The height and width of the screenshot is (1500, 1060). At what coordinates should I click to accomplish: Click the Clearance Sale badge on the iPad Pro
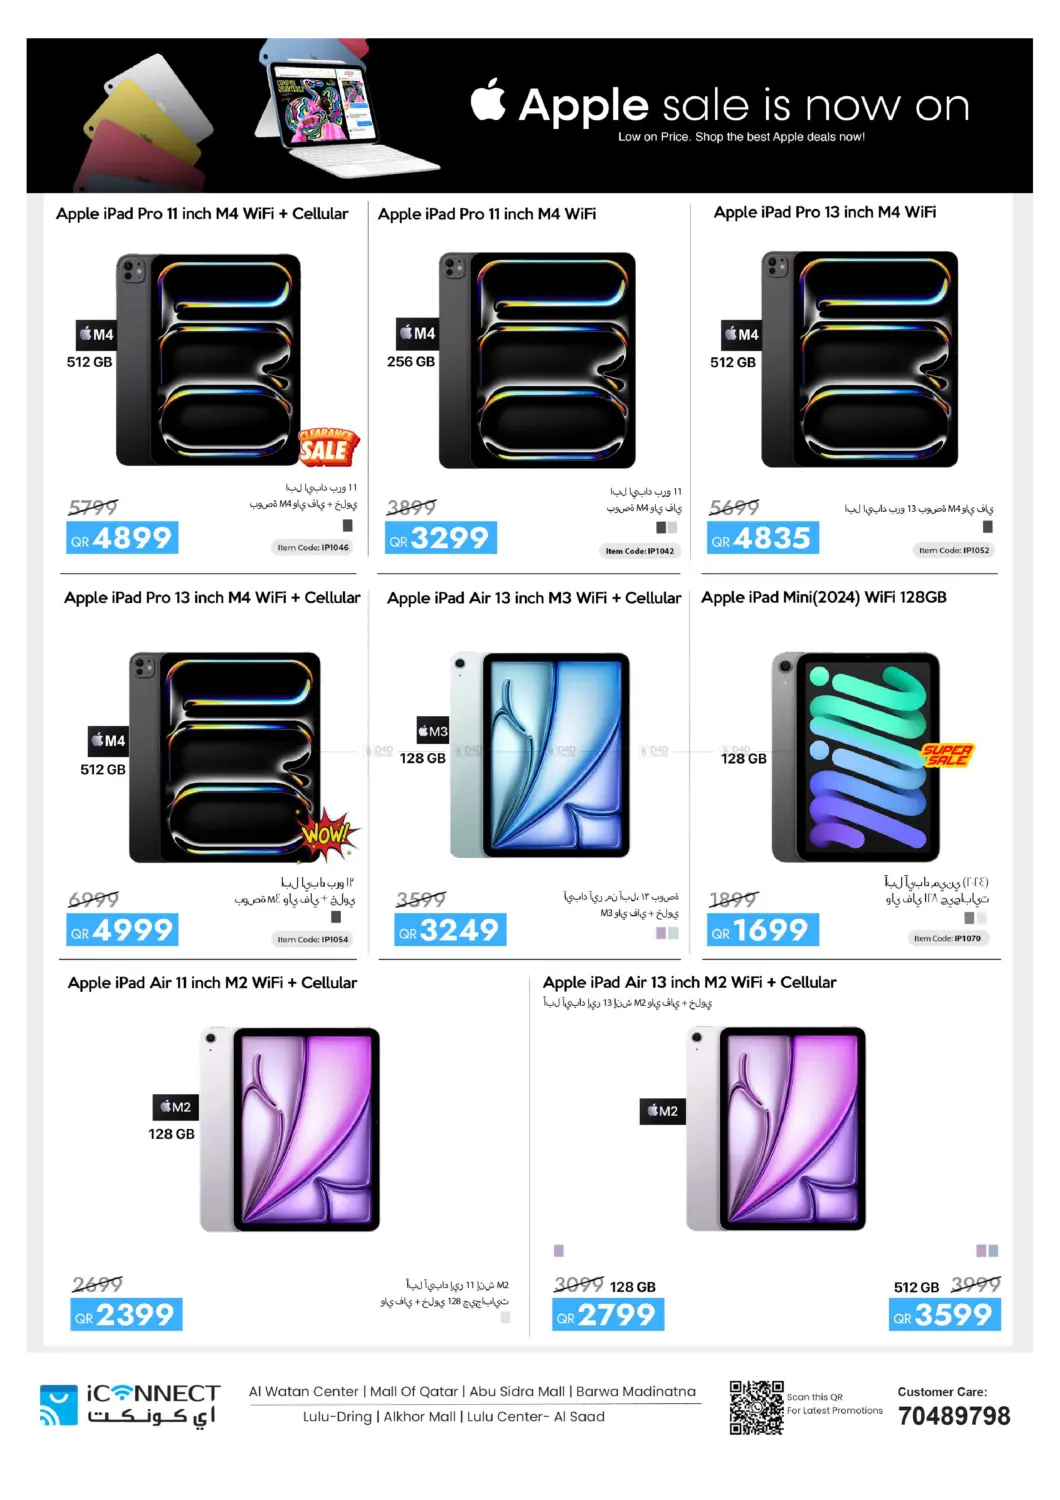point(329,447)
